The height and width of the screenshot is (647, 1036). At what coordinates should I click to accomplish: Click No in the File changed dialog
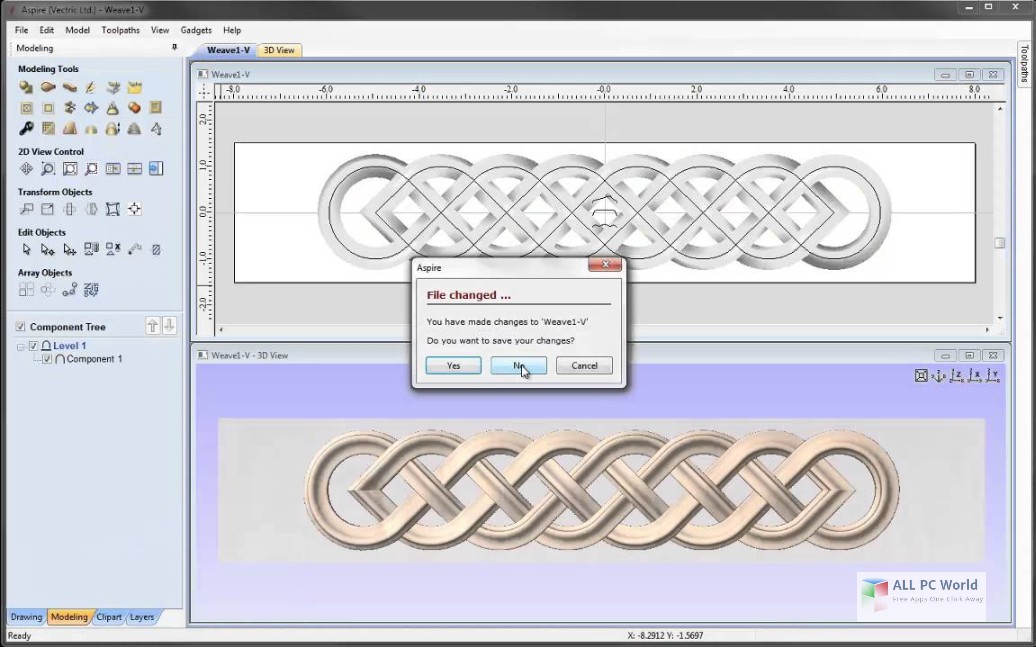pyautogui.click(x=519, y=365)
